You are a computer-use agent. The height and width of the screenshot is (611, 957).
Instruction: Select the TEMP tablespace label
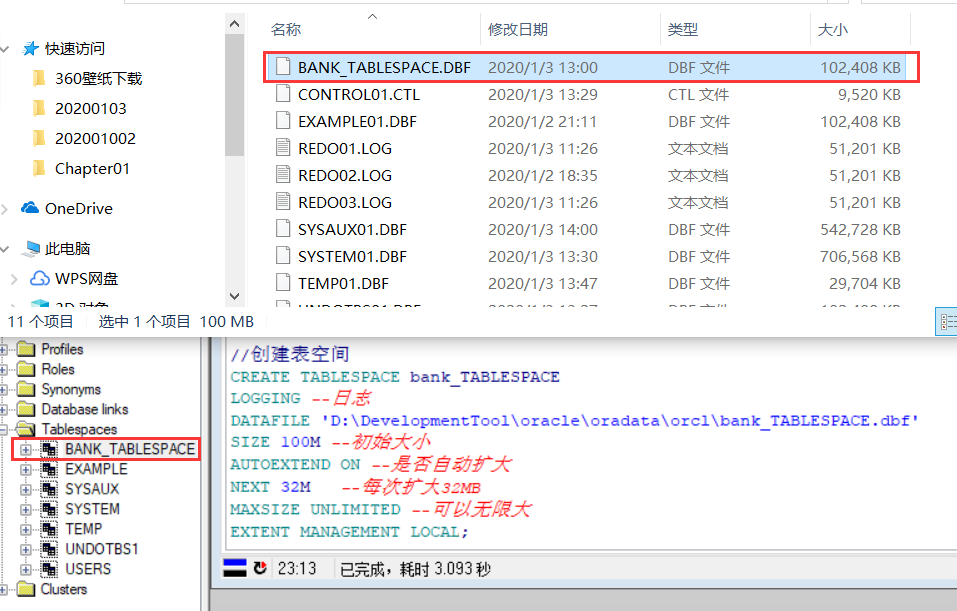click(84, 529)
